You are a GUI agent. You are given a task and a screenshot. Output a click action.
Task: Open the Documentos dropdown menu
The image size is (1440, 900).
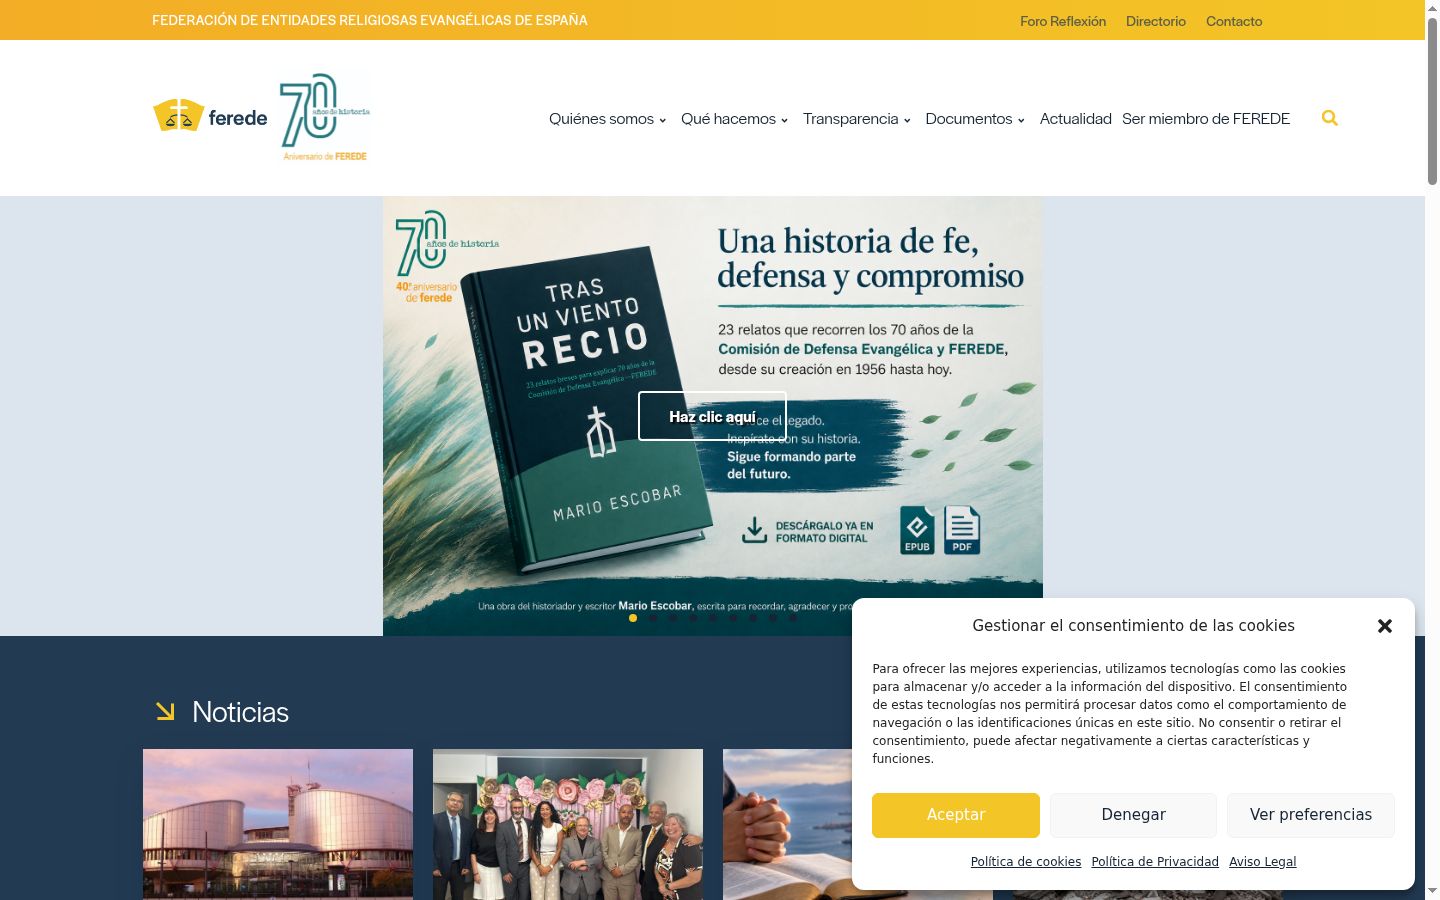[975, 119]
